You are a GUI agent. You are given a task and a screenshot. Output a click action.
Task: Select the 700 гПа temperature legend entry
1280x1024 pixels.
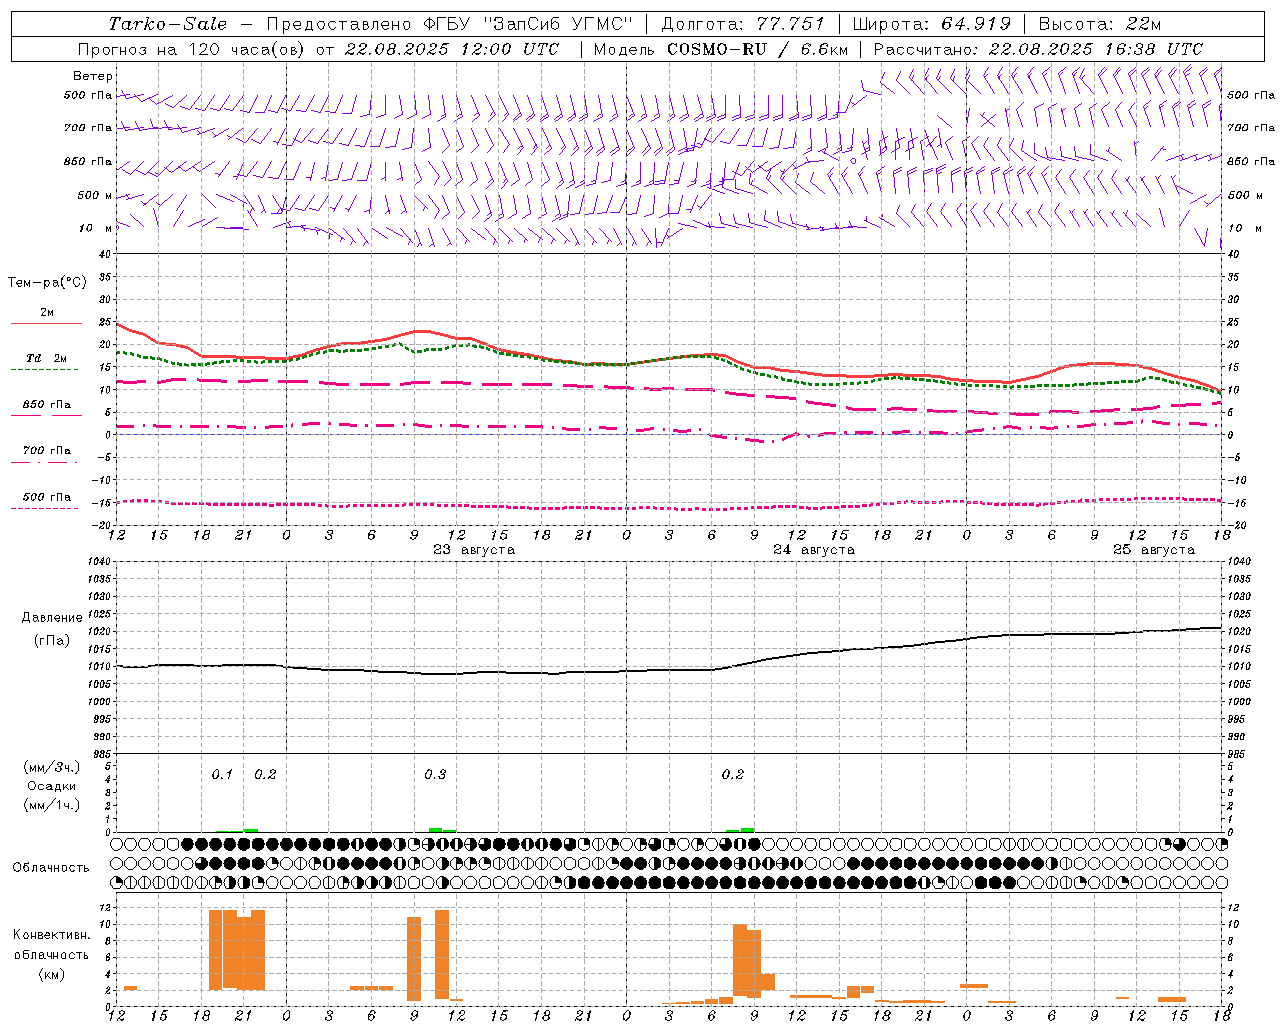tap(47, 450)
